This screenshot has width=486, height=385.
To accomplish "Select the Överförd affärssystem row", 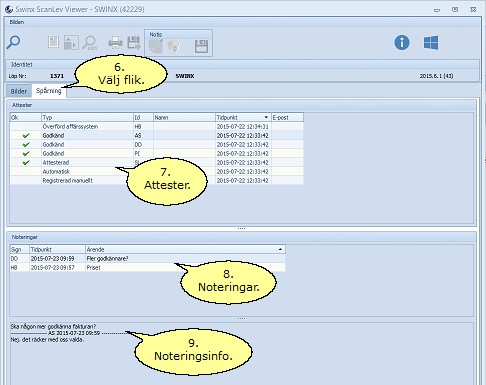I will (x=157, y=127).
